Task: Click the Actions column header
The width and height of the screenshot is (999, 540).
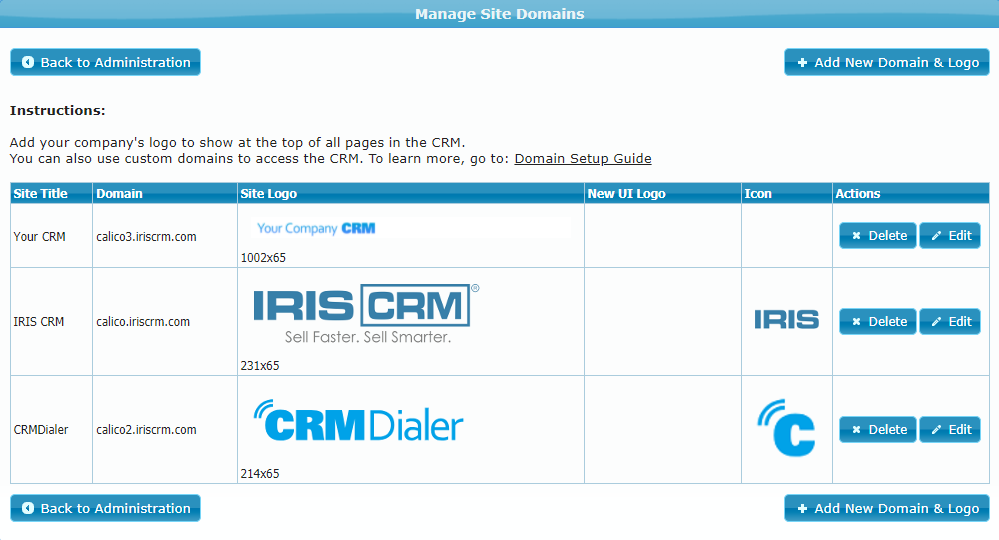Action: [911, 194]
